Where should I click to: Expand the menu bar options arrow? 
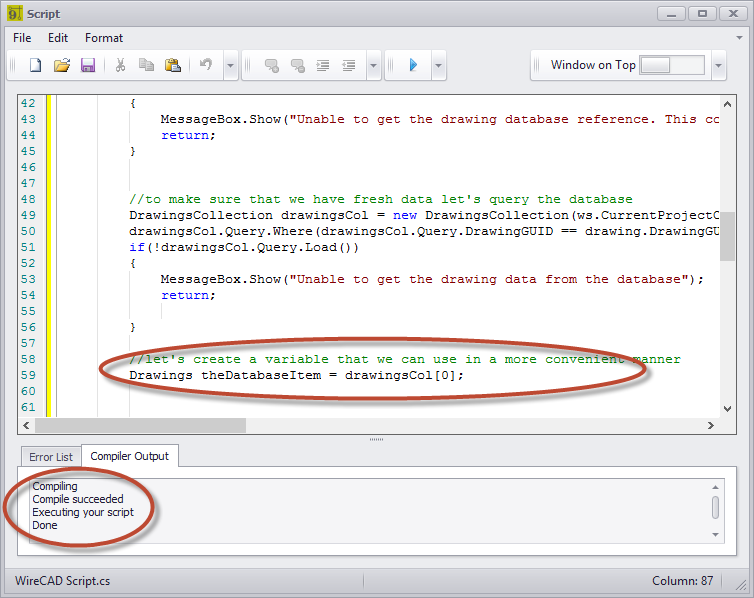click(x=739, y=37)
